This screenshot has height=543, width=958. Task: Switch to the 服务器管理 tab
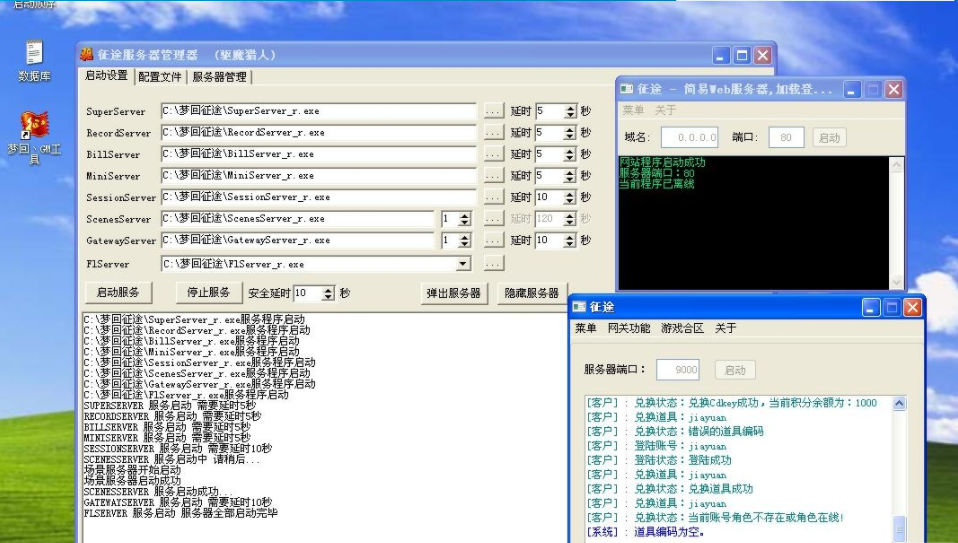pyautogui.click(x=219, y=77)
